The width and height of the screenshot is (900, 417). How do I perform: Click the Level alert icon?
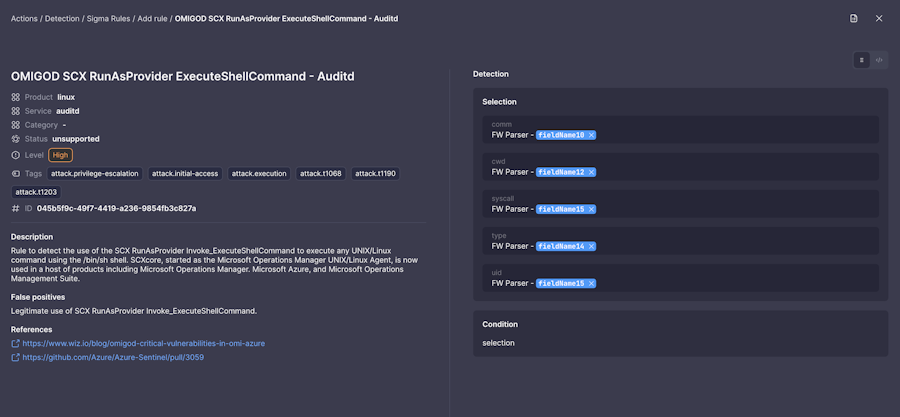click(x=15, y=155)
